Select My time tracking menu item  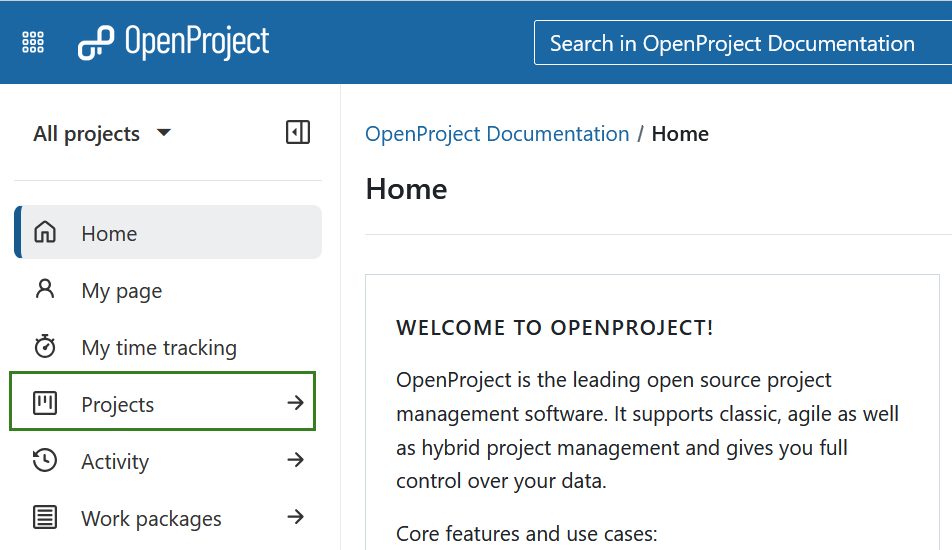[159, 348]
